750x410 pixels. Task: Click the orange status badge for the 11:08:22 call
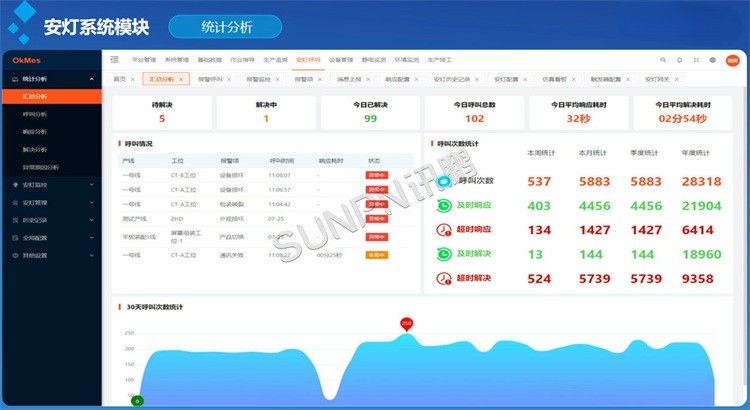click(377, 255)
